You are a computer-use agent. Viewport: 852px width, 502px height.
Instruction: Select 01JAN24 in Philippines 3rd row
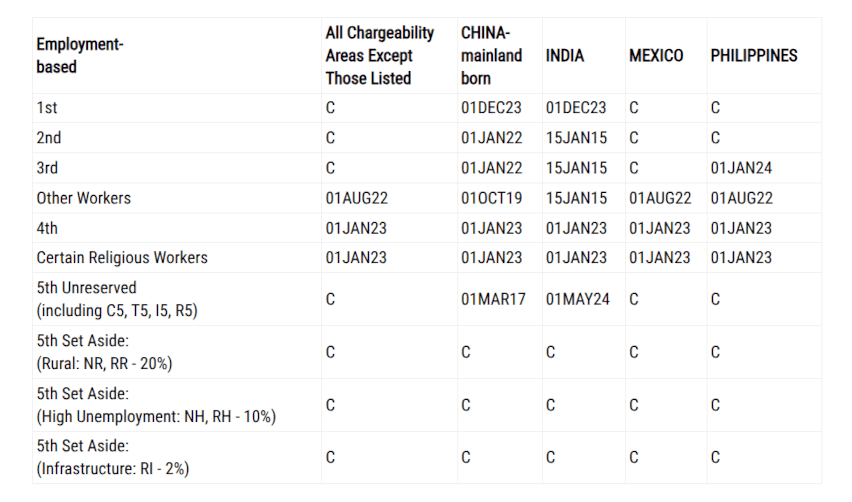pyautogui.click(x=741, y=168)
